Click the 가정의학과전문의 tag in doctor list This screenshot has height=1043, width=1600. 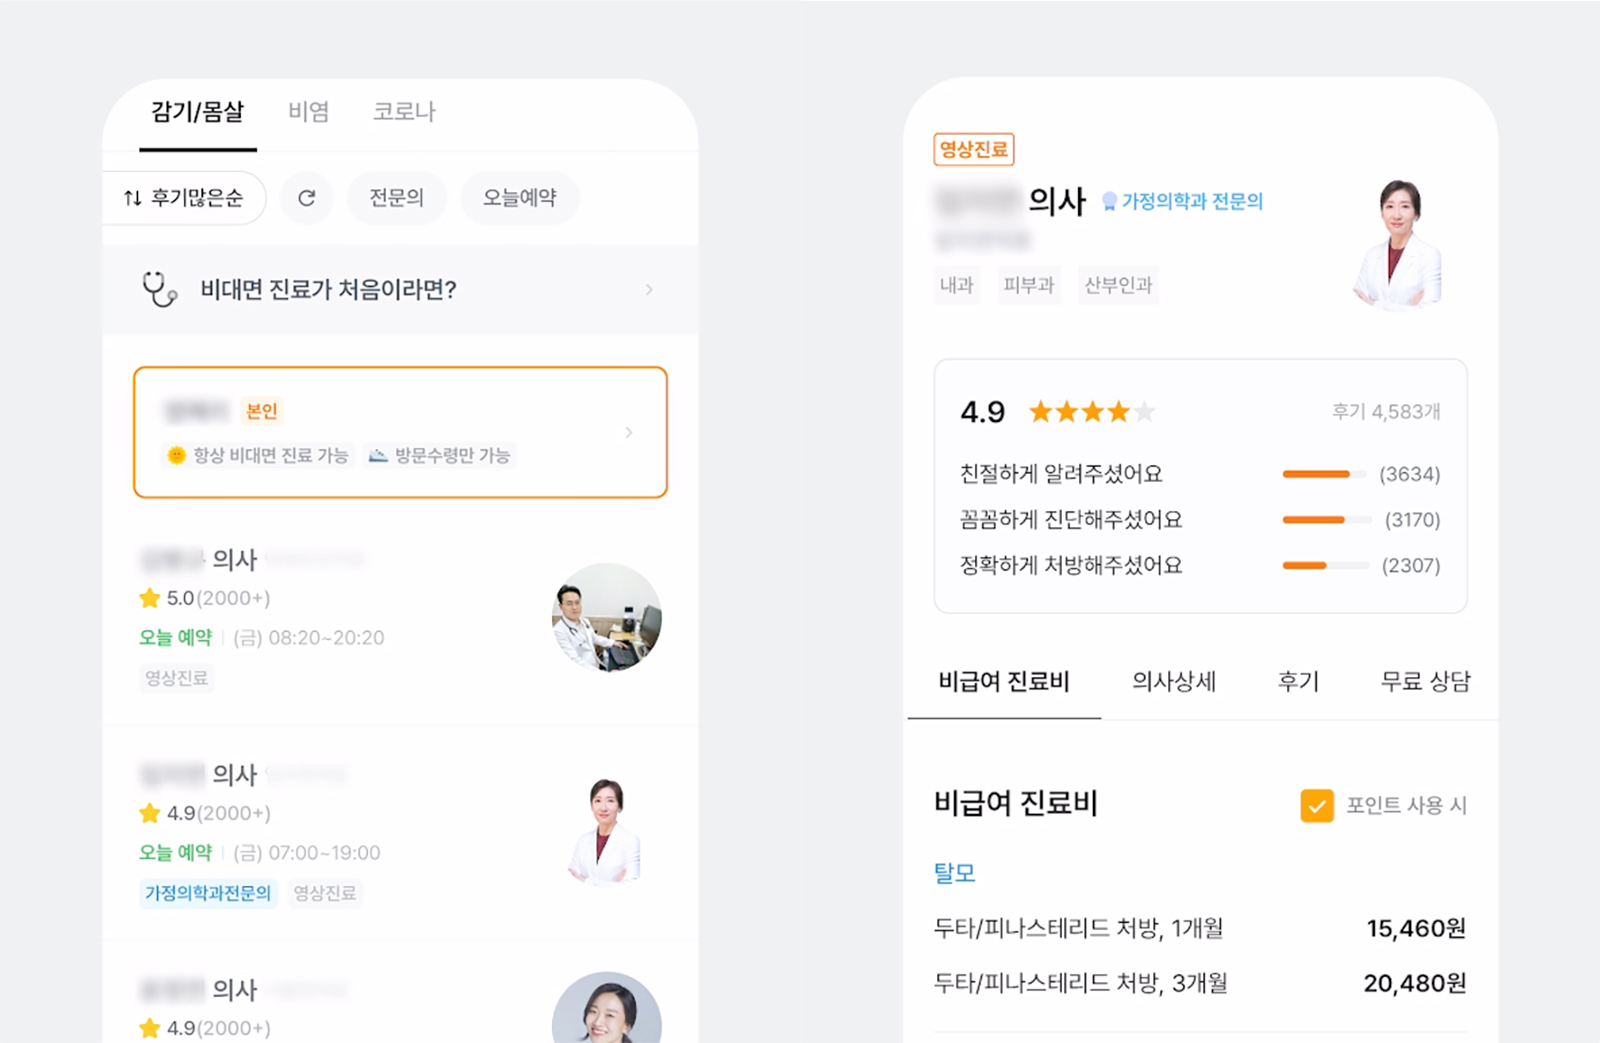pos(208,893)
